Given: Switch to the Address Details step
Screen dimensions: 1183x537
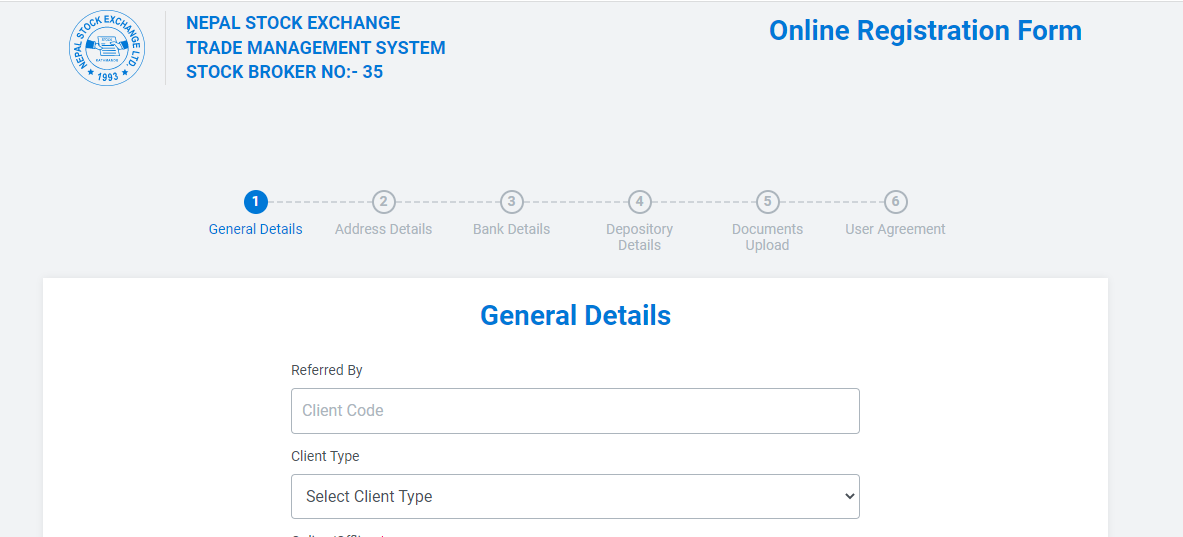Looking at the screenshot, I should click(x=383, y=229).
